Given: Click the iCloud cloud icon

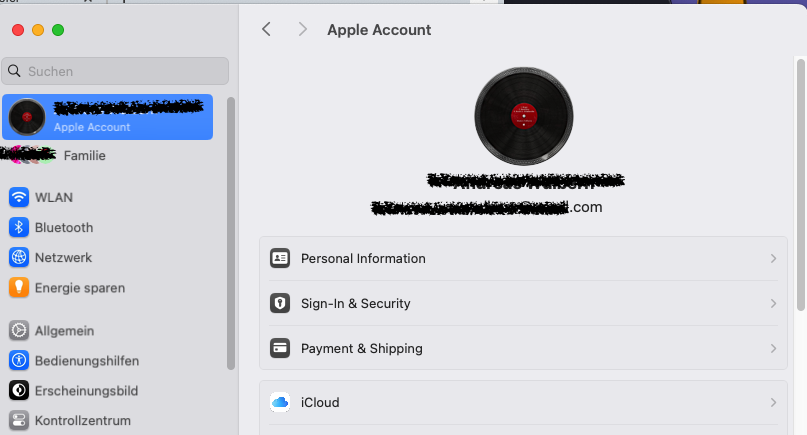Looking at the screenshot, I should pos(280,402).
